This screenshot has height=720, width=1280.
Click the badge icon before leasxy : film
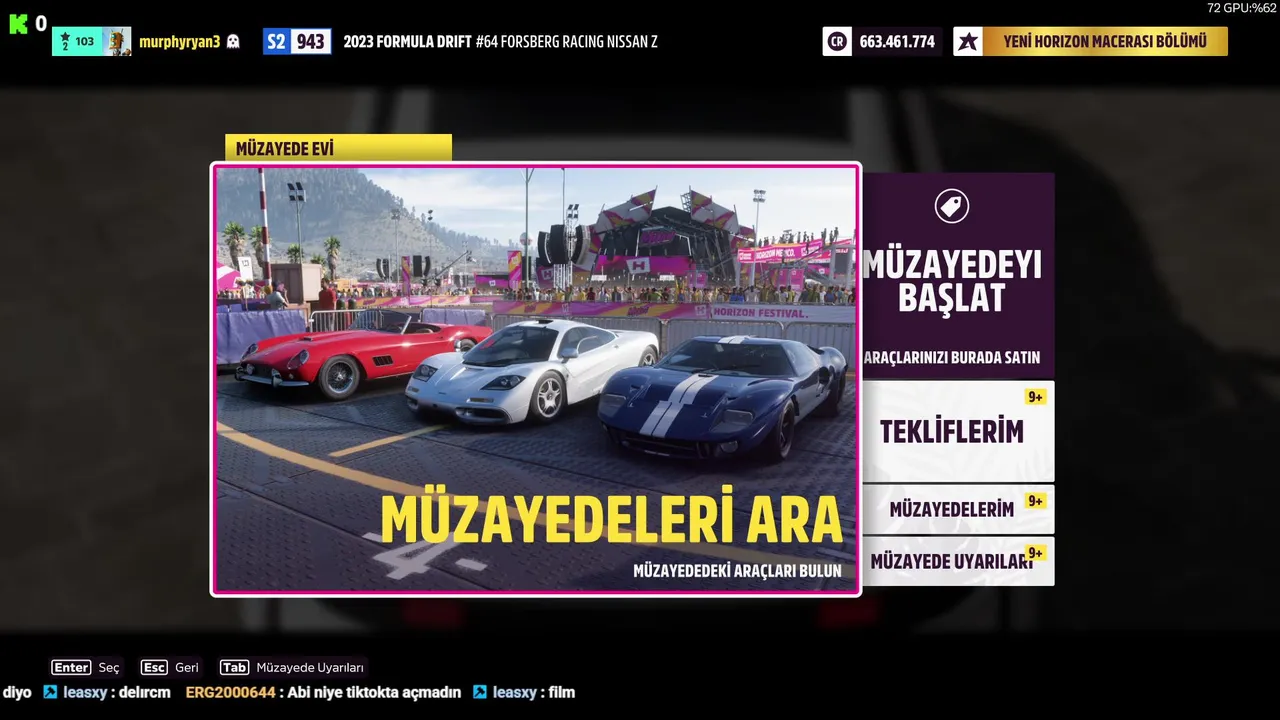480,692
